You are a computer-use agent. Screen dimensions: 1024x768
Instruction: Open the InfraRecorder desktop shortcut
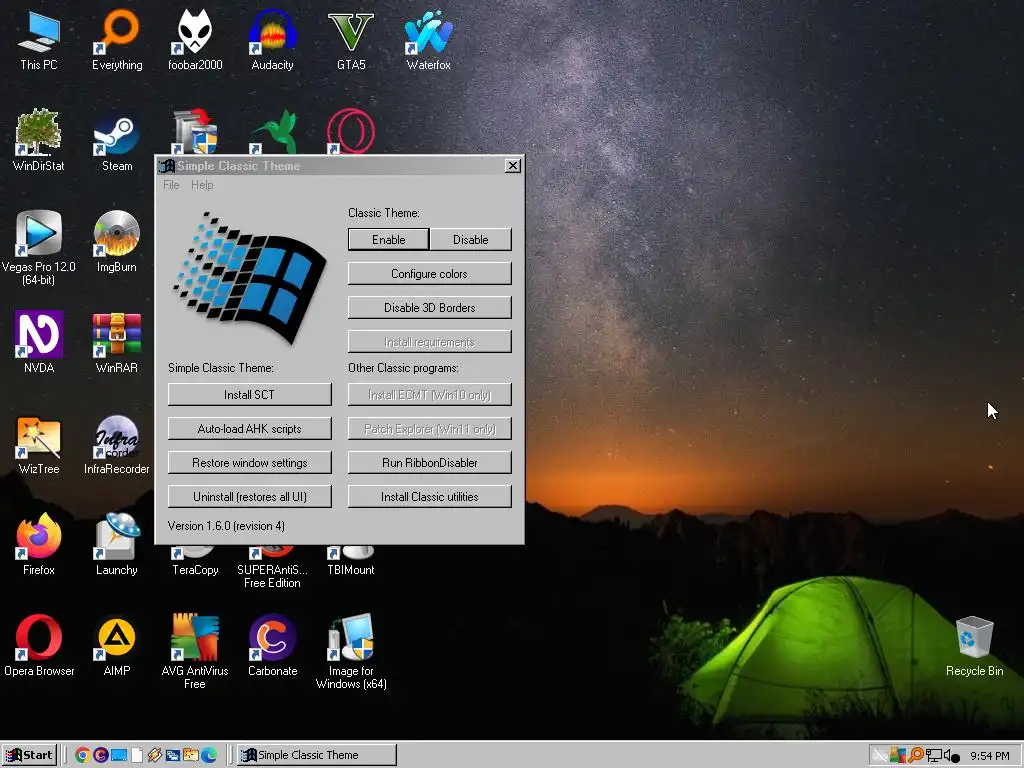tap(117, 444)
